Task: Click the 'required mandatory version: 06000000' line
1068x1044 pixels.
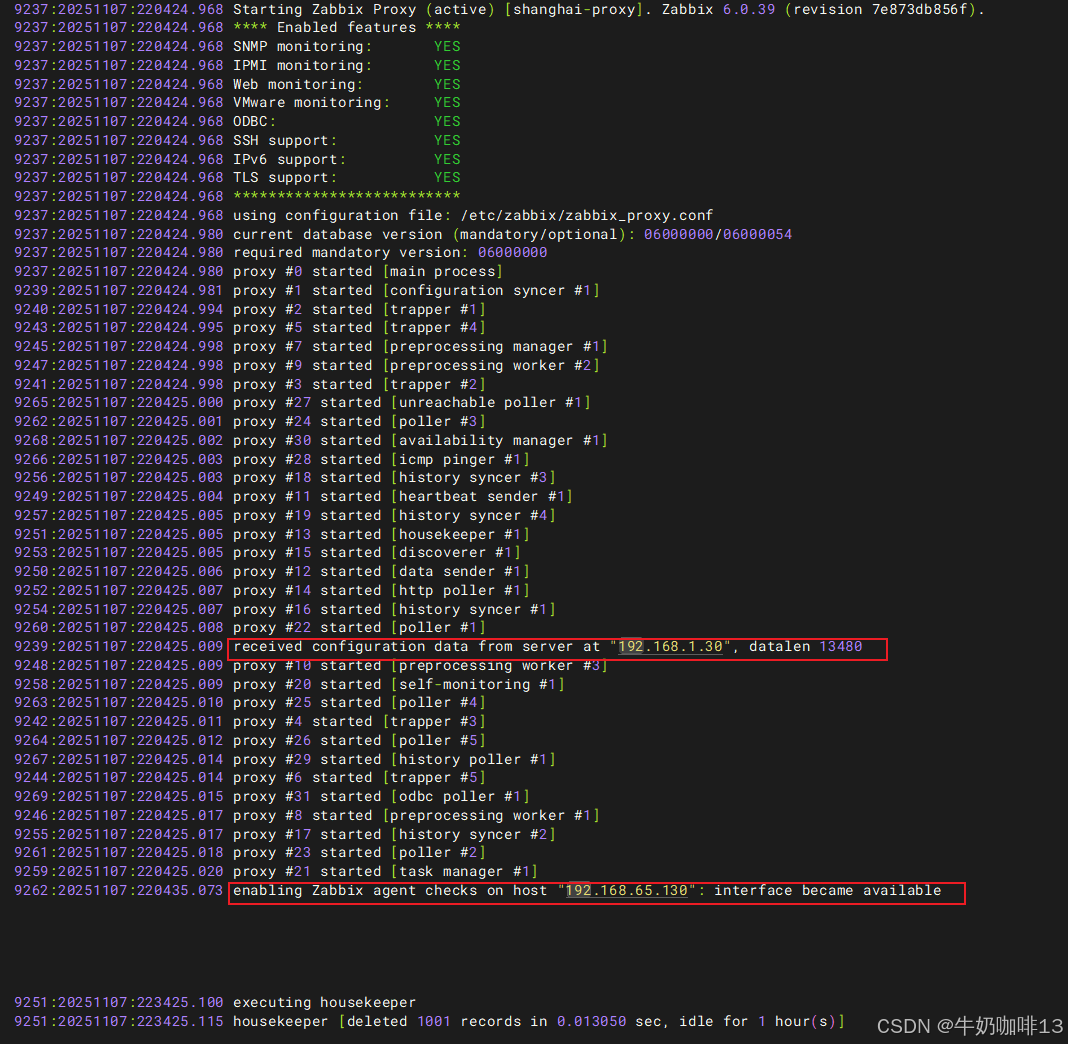Action: coord(281,252)
